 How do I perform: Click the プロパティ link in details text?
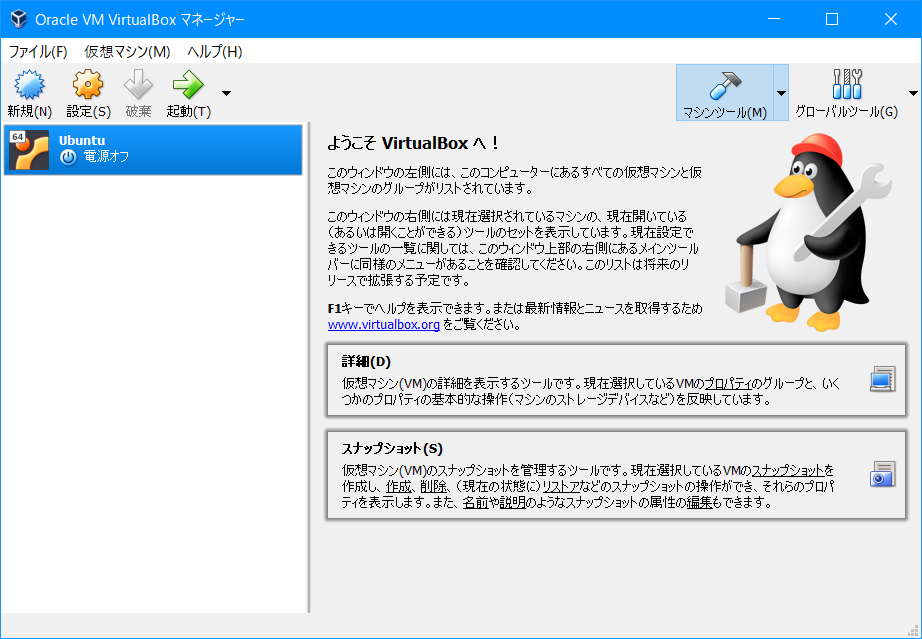click(728, 384)
